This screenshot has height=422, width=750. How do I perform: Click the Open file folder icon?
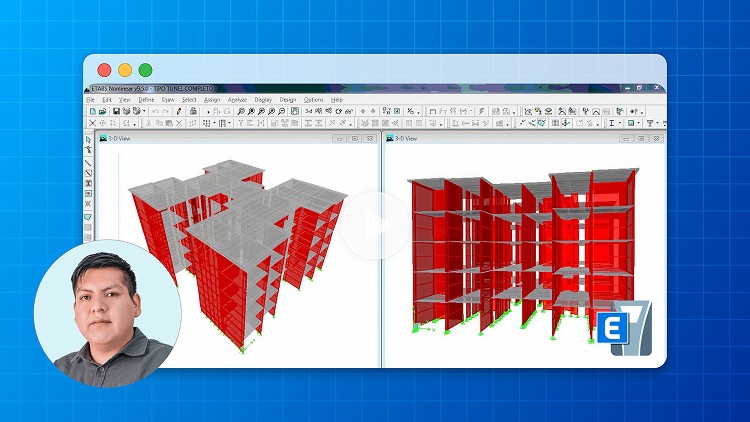pyautogui.click(x=102, y=111)
